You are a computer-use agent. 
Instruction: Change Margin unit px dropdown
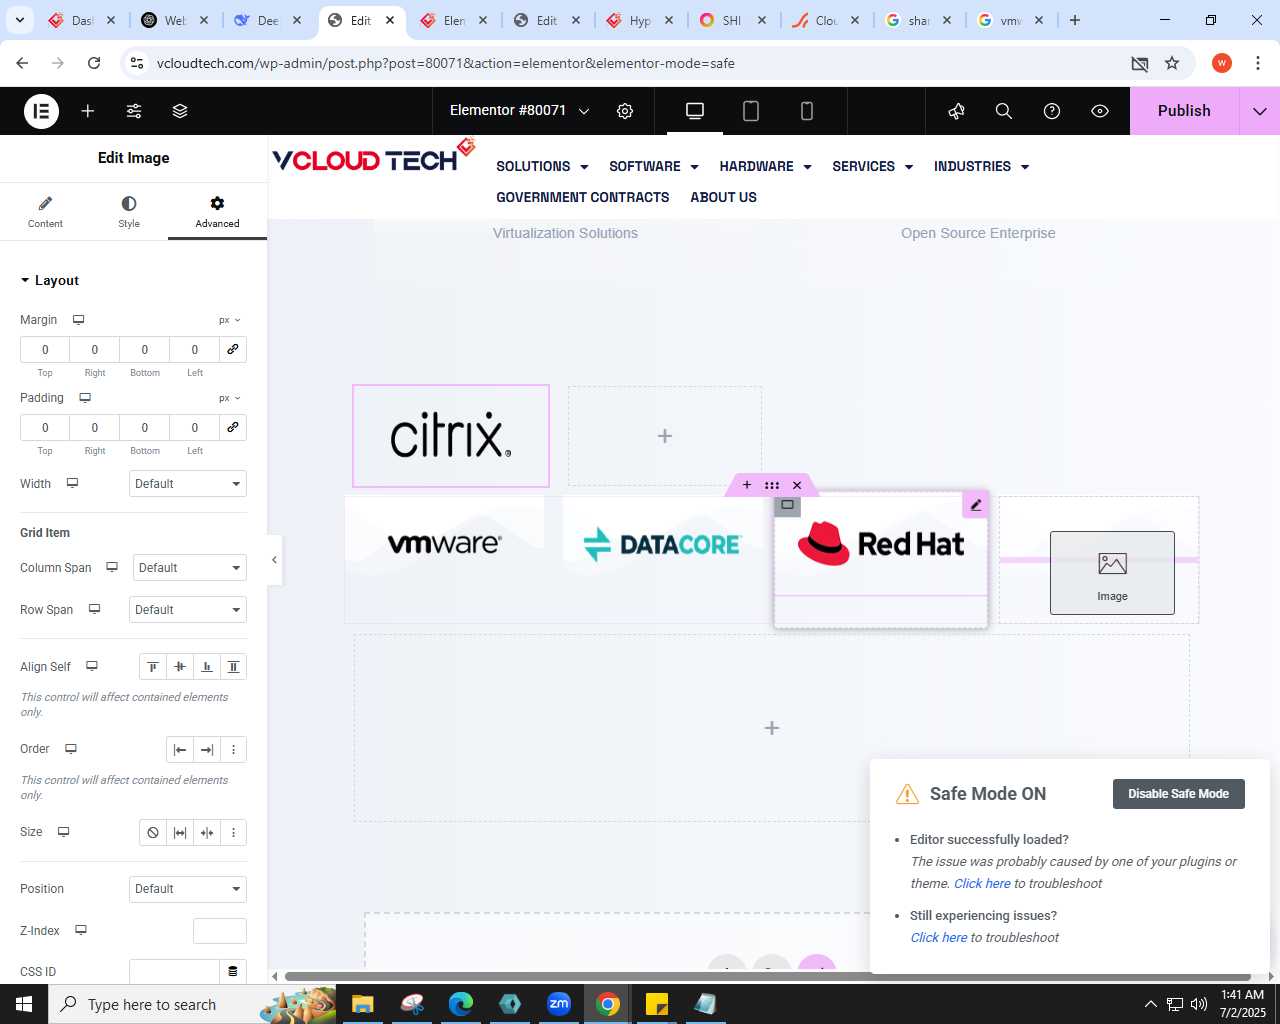click(230, 320)
